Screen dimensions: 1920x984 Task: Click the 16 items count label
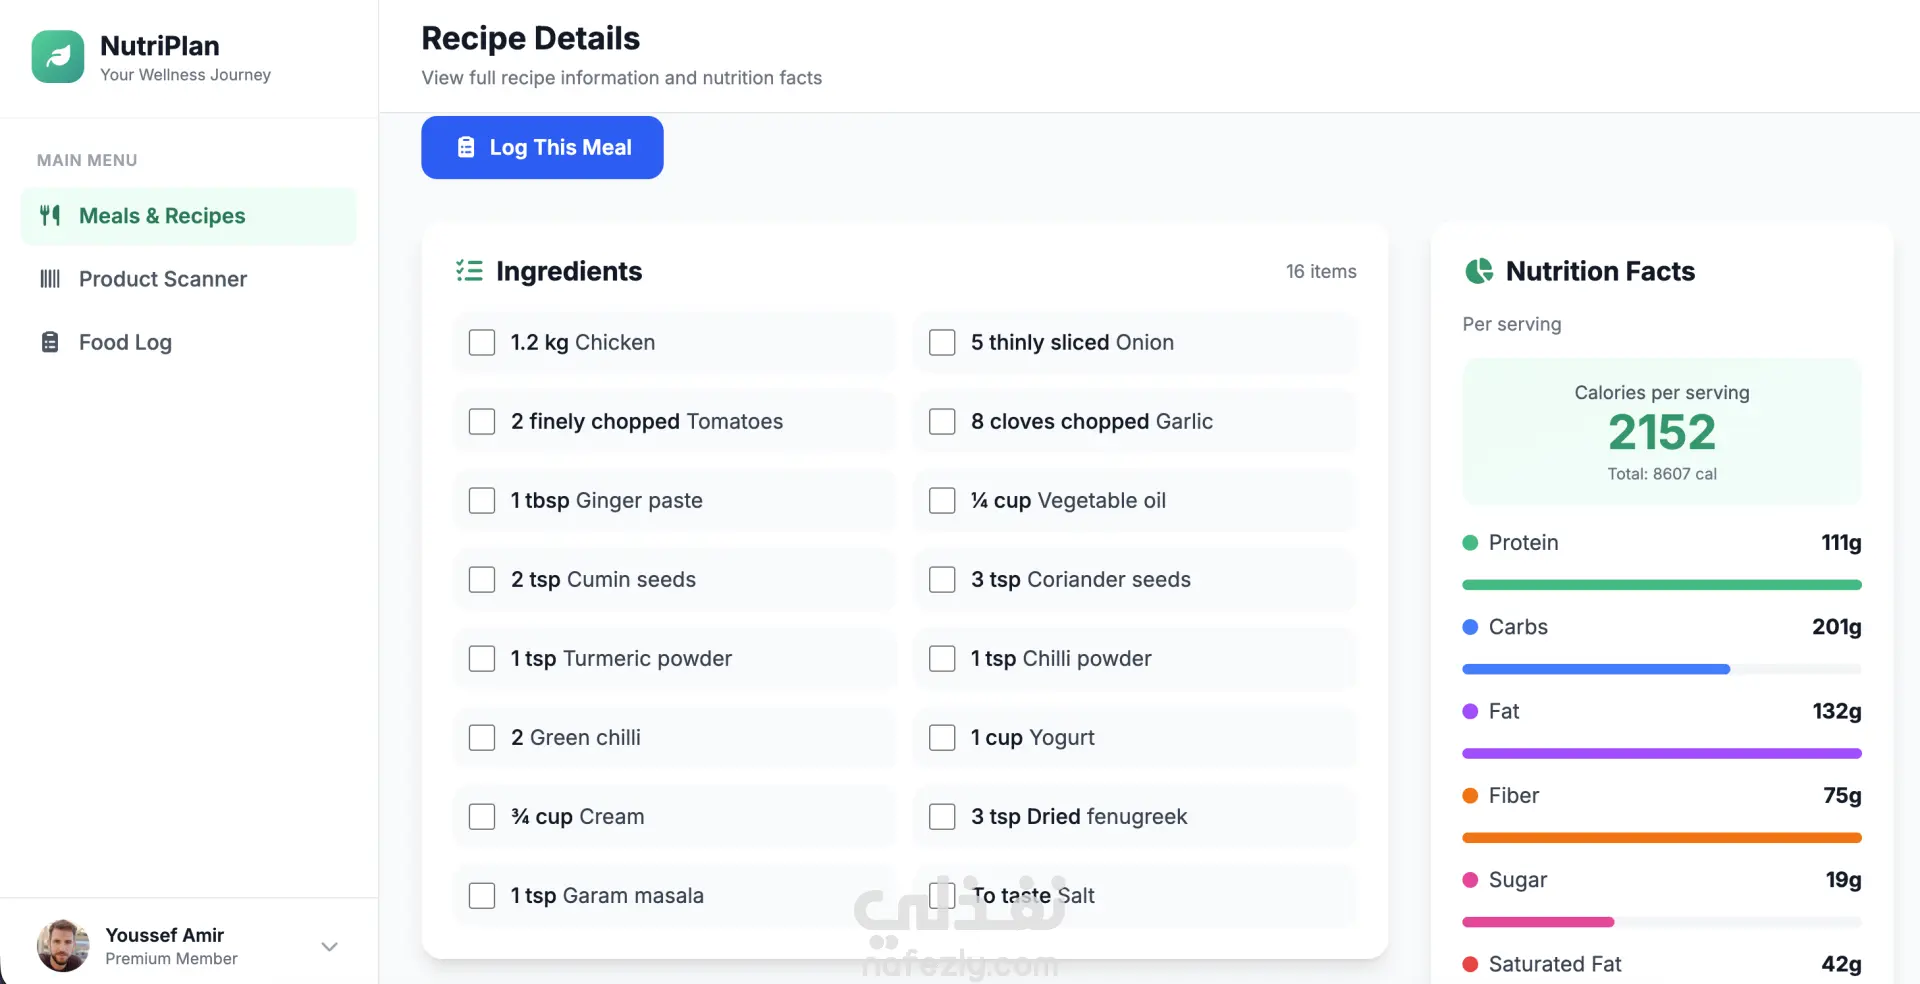[x=1321, y=271]
